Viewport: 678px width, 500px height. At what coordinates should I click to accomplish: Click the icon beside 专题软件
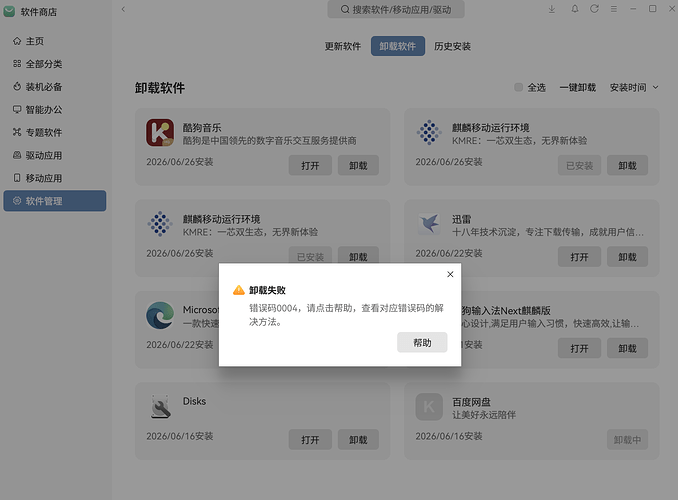17,132
